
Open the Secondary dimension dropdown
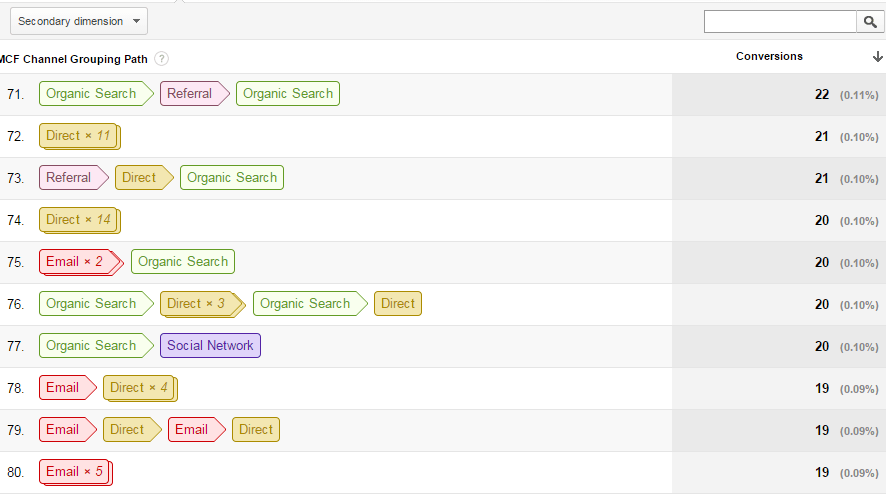tap(79, 21)
